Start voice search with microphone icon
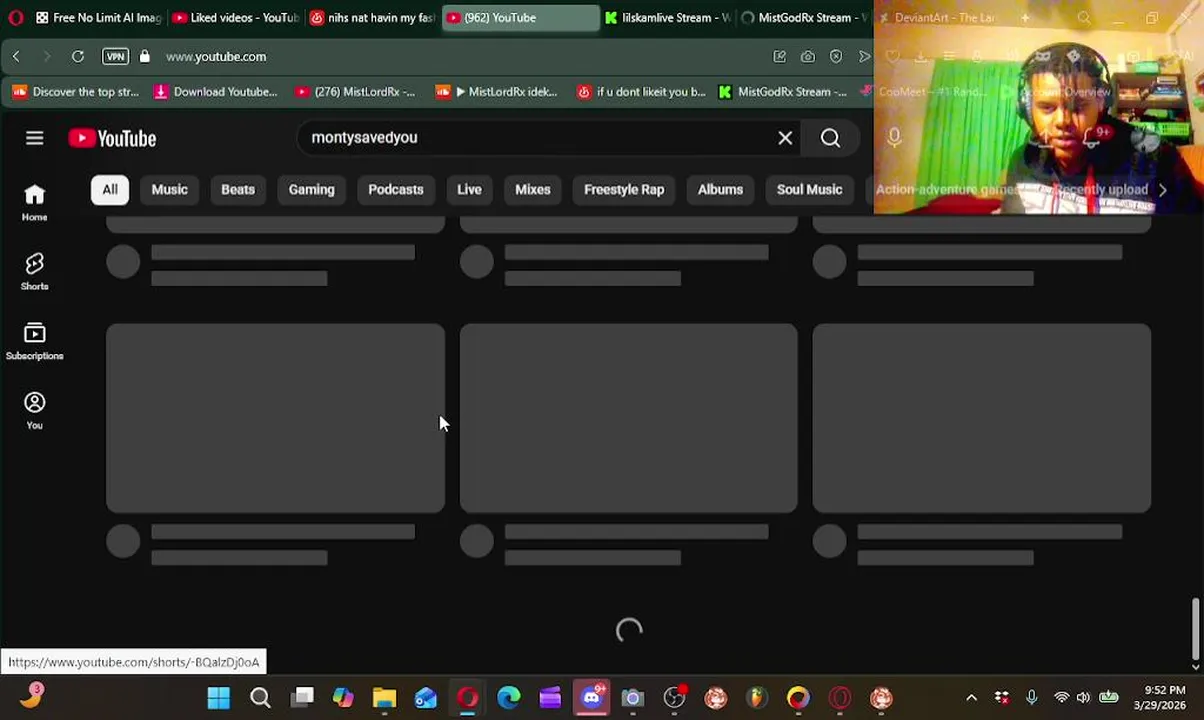Viewport: 1204px width, 720px height. click(894, 138)
